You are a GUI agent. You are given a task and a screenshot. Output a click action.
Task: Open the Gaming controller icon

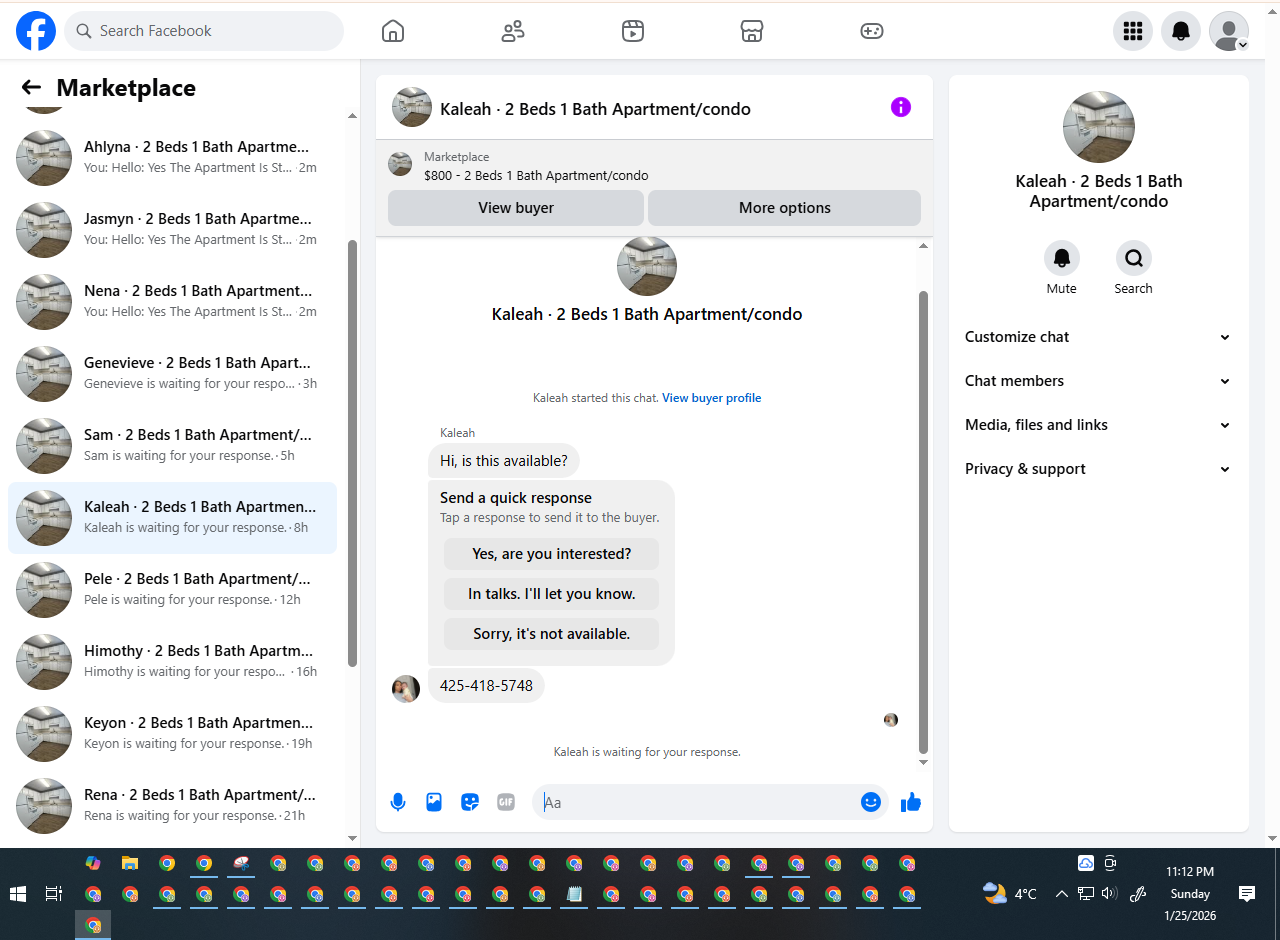pyautogui.click(x=872, y=31)
